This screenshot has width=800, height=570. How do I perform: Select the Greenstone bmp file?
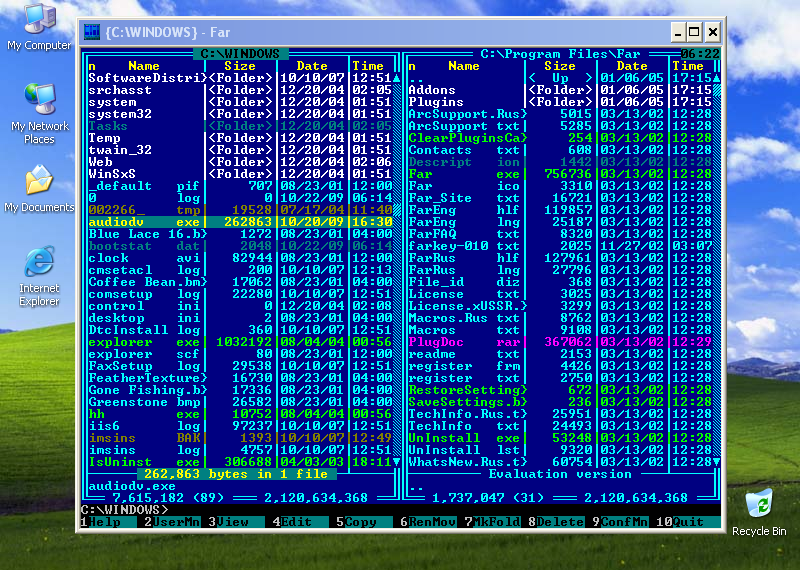(240, 402)
